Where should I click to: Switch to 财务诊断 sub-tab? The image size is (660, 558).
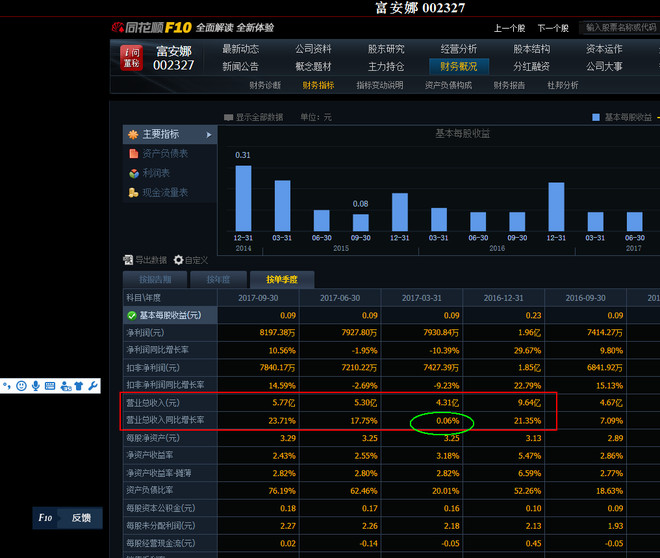pos(265,85)
